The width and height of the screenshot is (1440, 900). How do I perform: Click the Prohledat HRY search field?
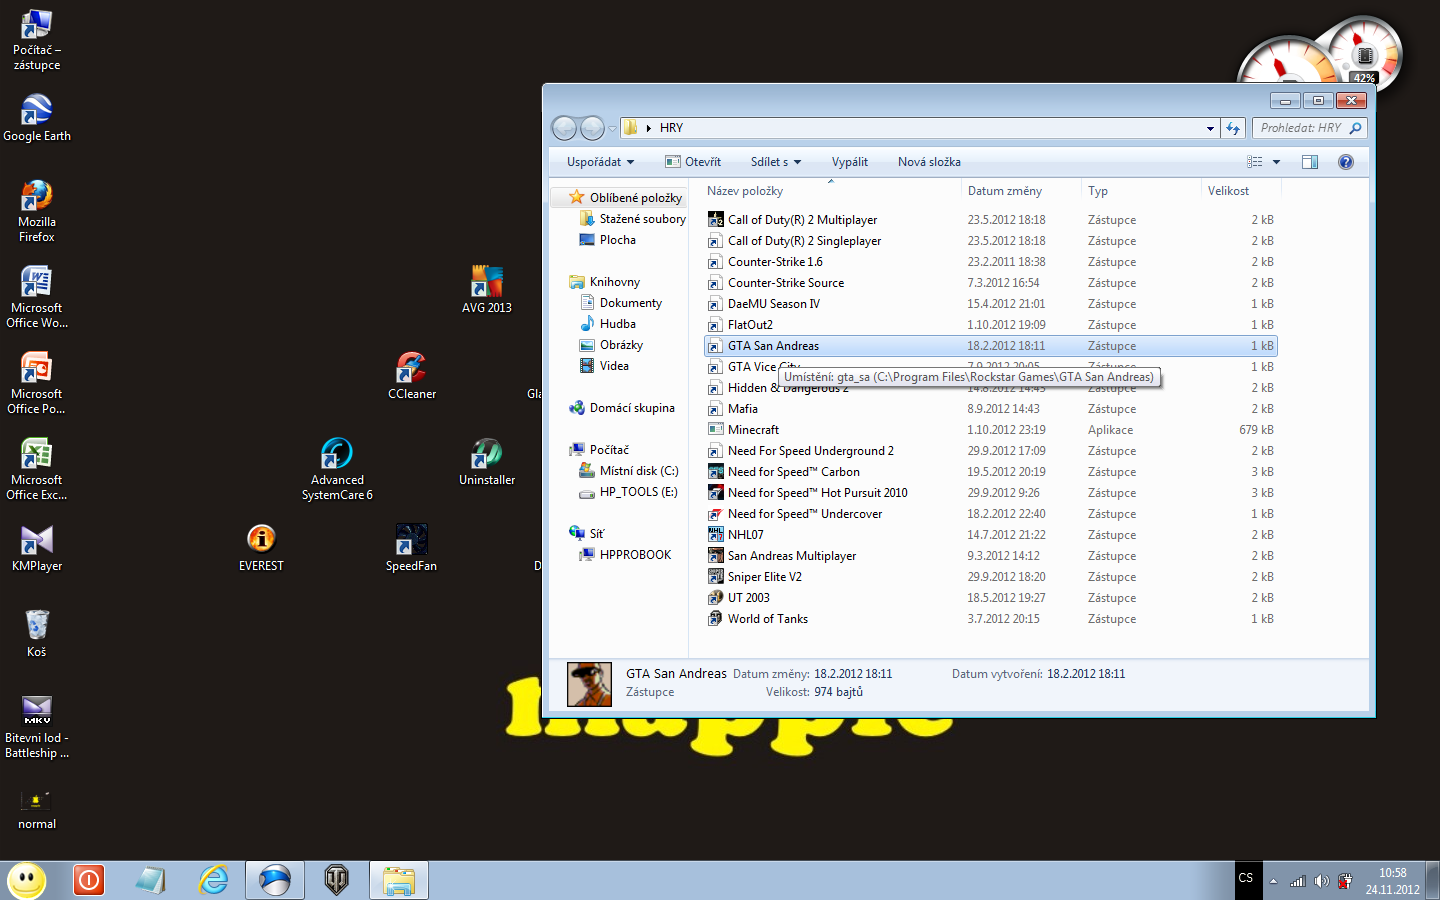pyautogui.click(x=1300, y=128)
